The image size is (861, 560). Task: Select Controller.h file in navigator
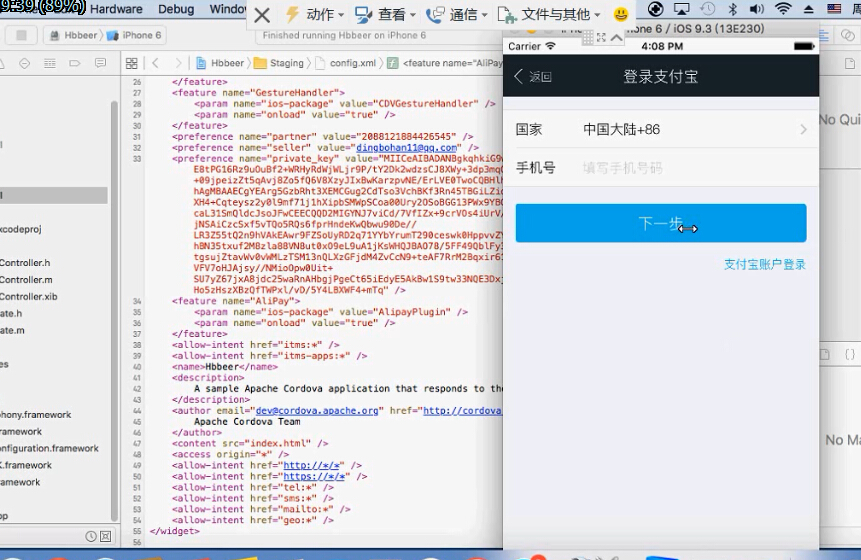point(25,263)
